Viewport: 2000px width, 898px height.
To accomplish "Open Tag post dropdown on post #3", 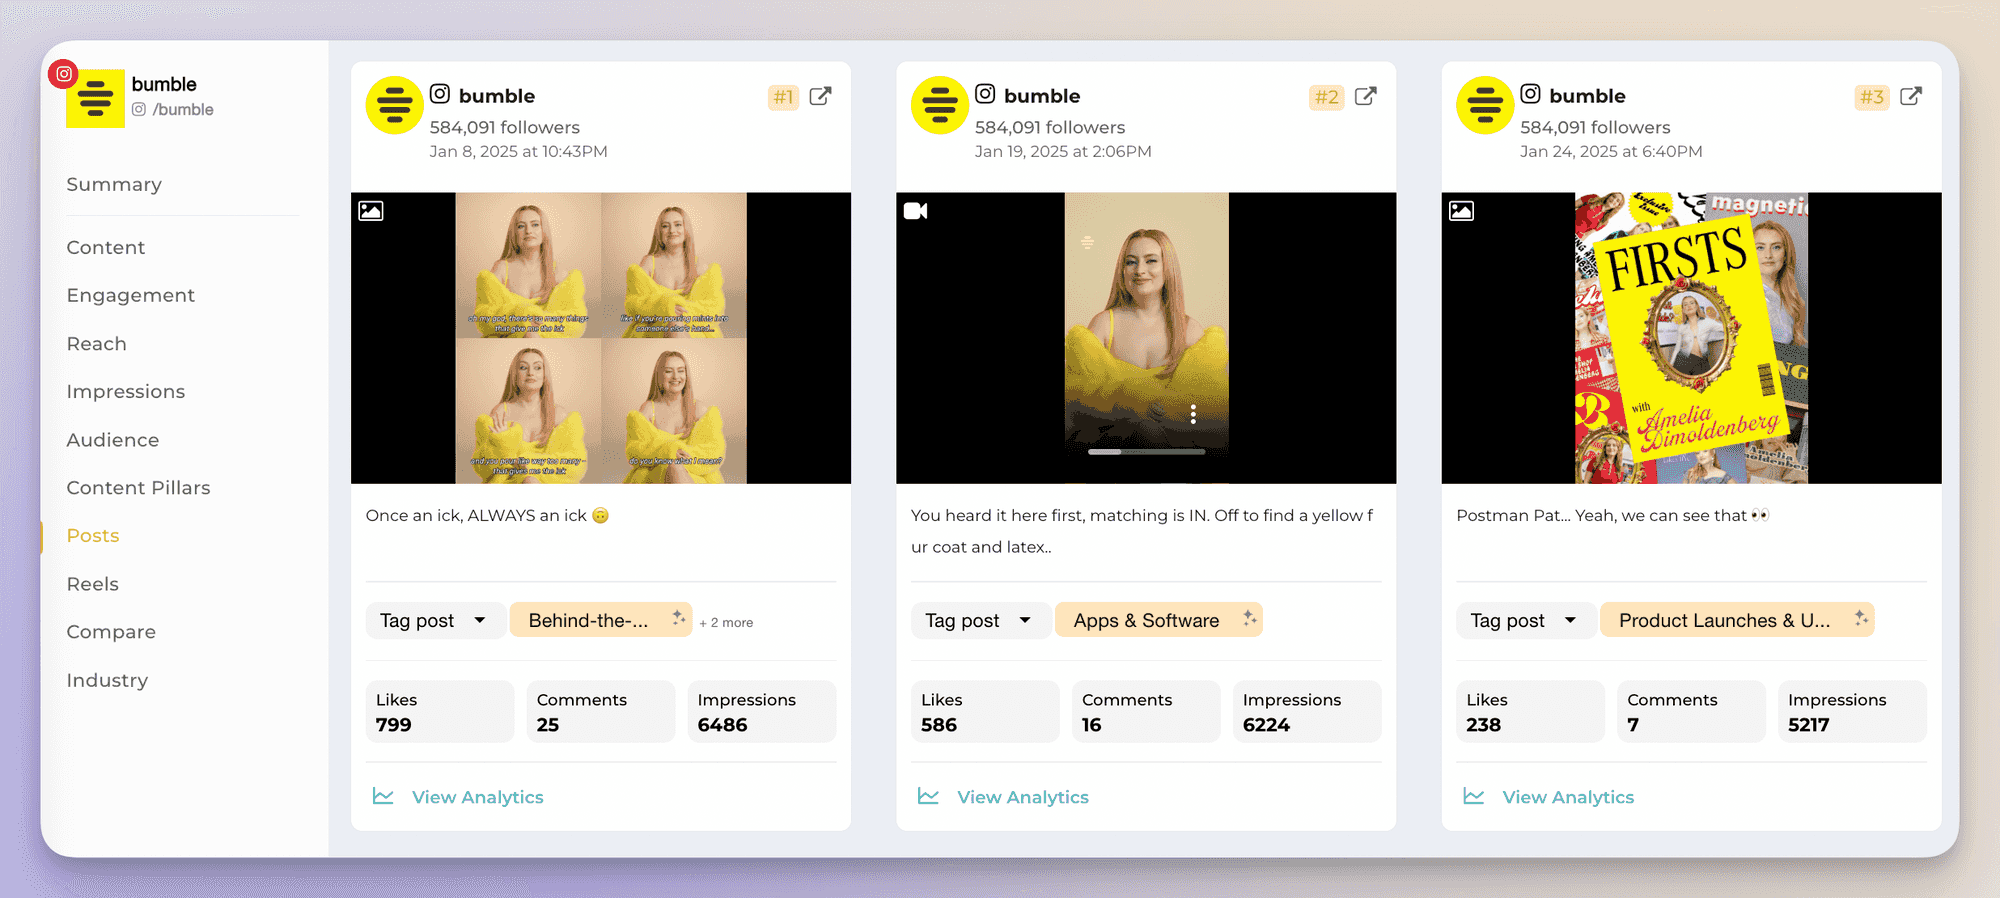I will click(1525, 620).
